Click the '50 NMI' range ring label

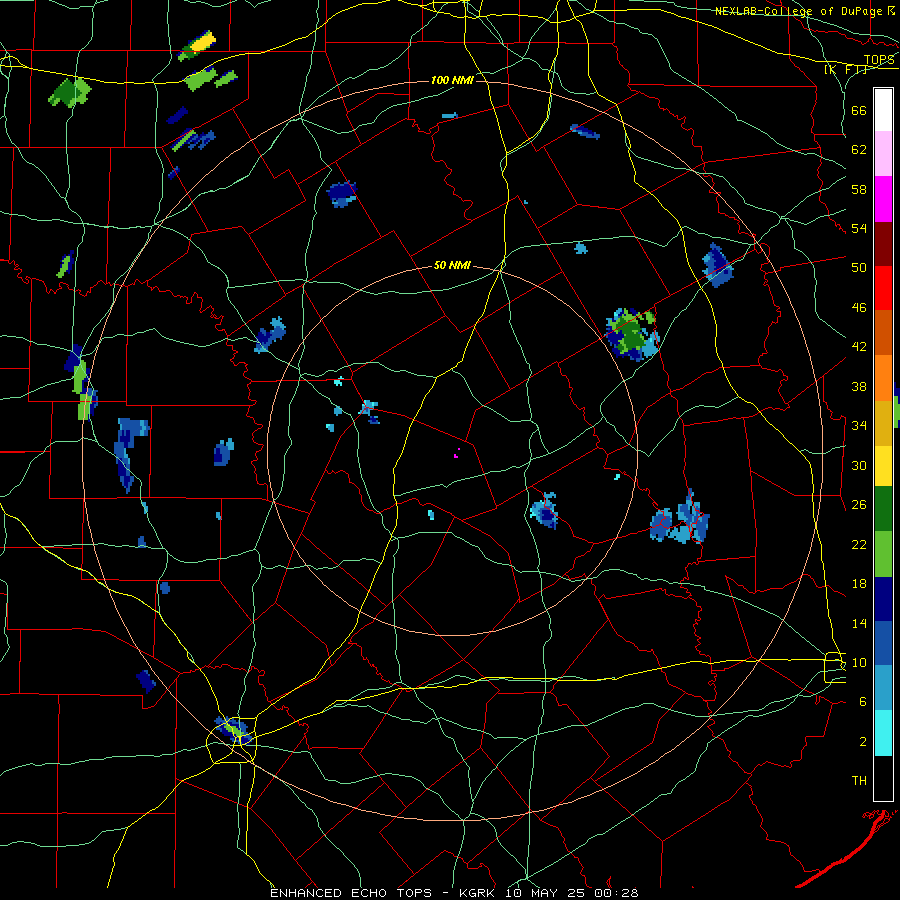(x=452, y=265)
